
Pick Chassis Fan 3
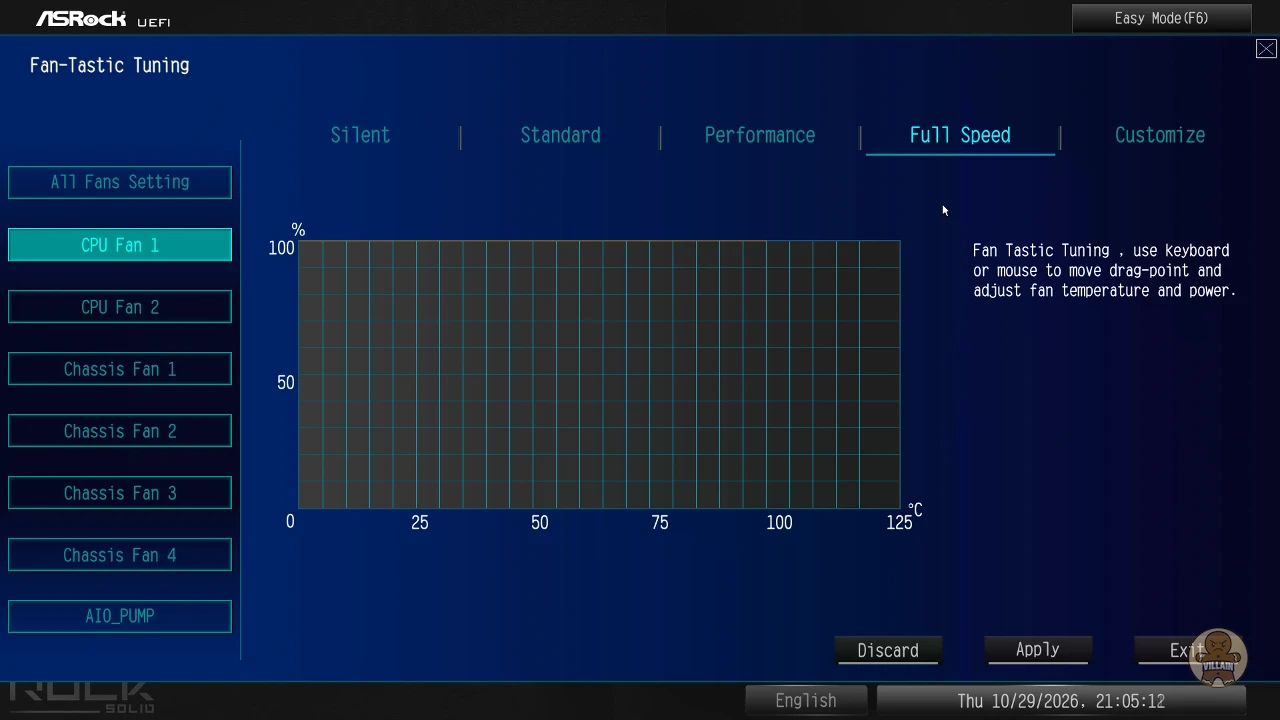coord(120,493)
